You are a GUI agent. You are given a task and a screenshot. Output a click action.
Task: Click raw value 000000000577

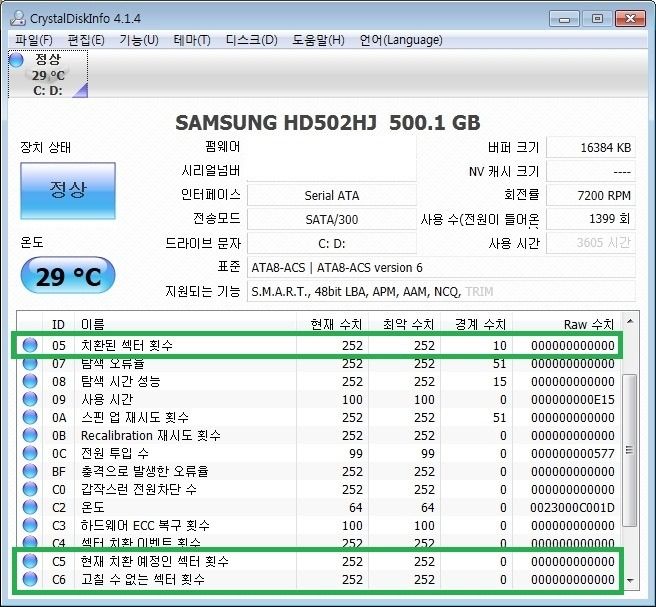point(572,453)
